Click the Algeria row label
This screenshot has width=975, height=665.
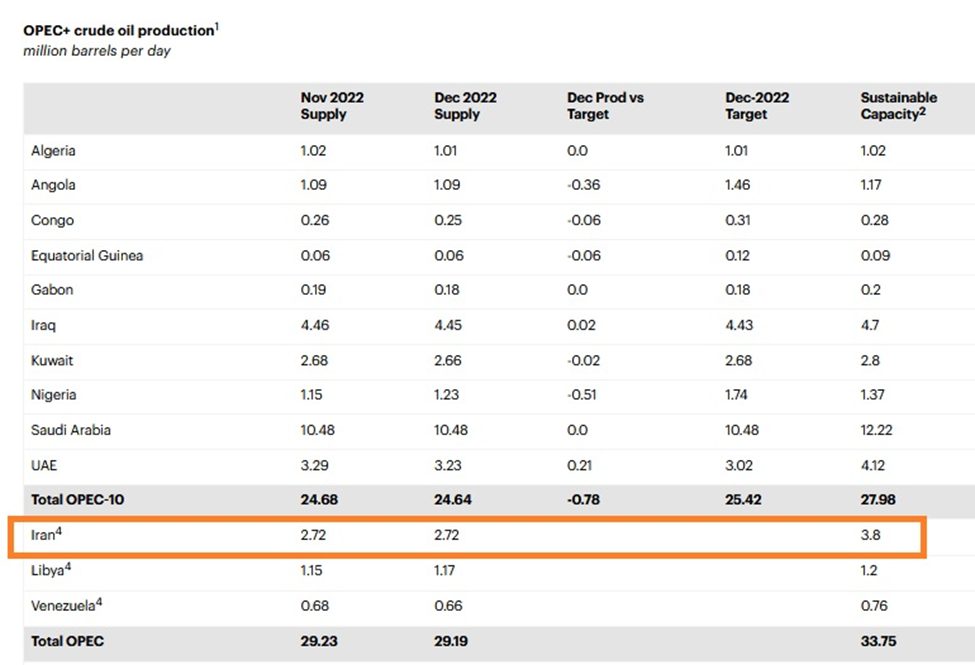(53, 151)
